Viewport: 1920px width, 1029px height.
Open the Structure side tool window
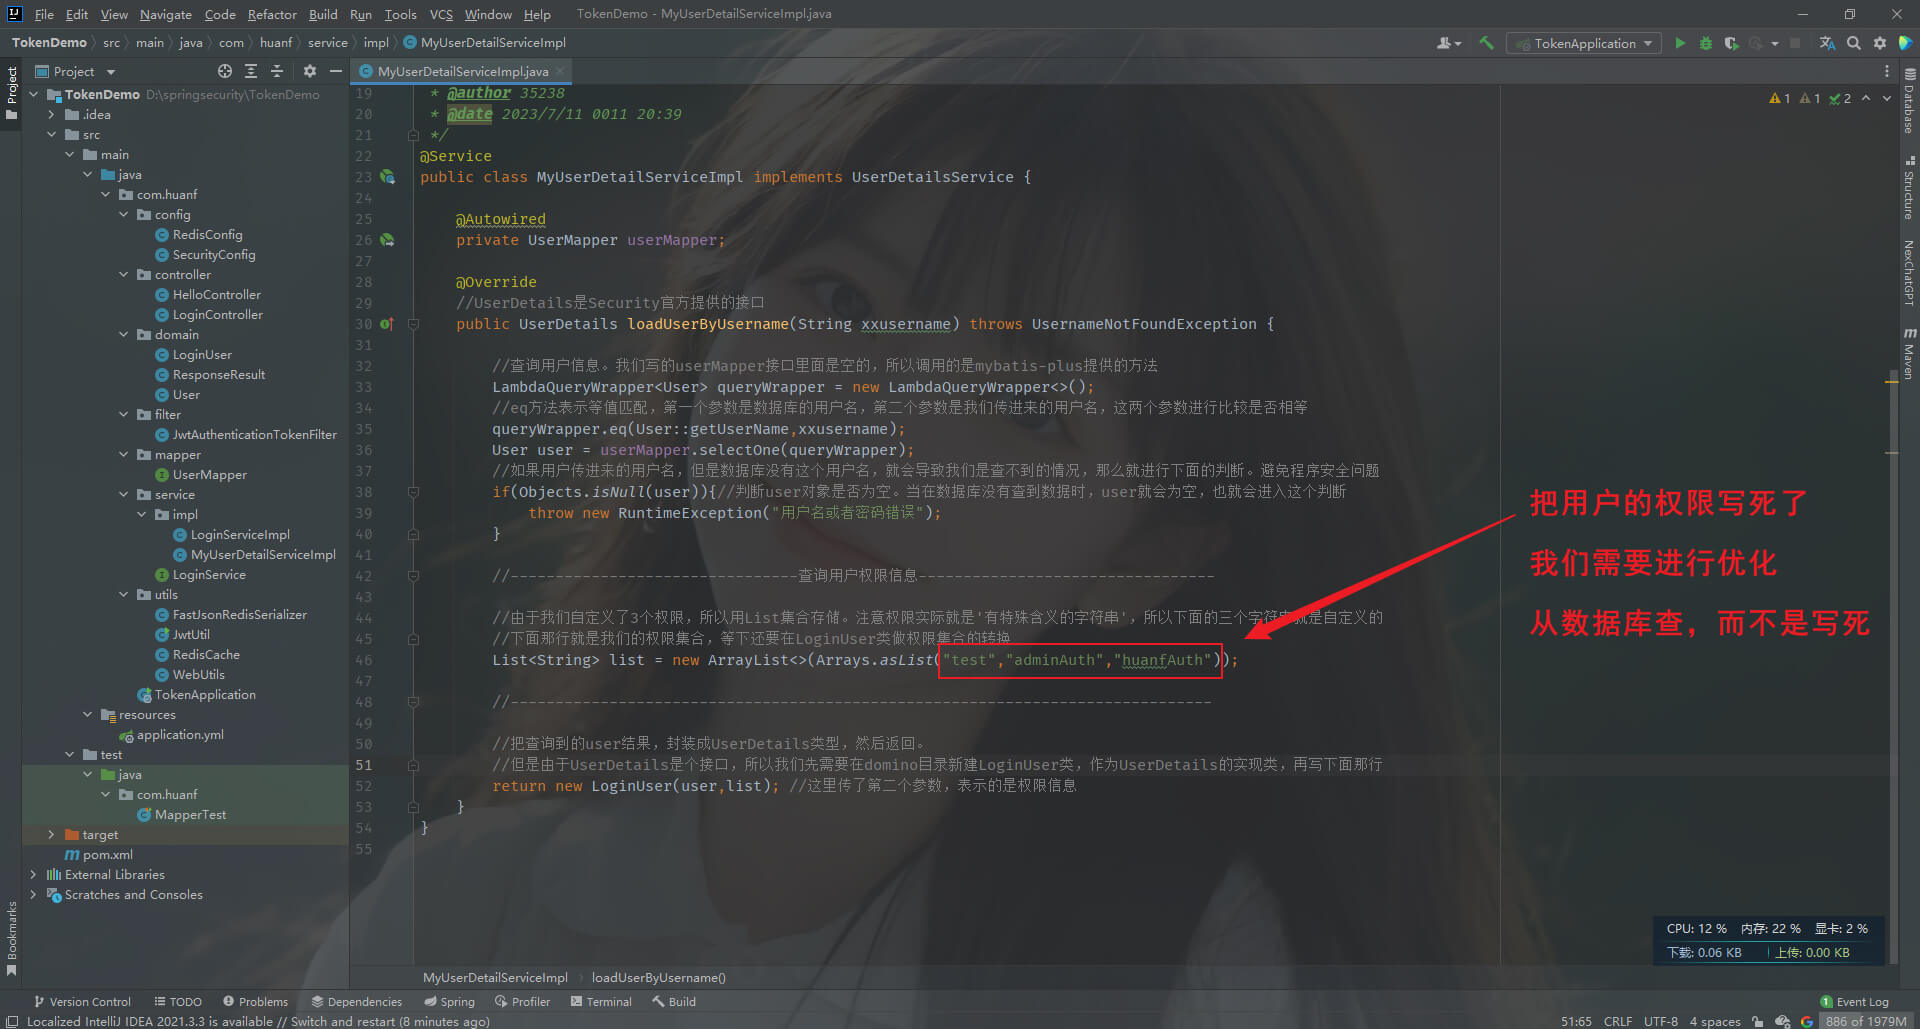(x=1909, y=188)
